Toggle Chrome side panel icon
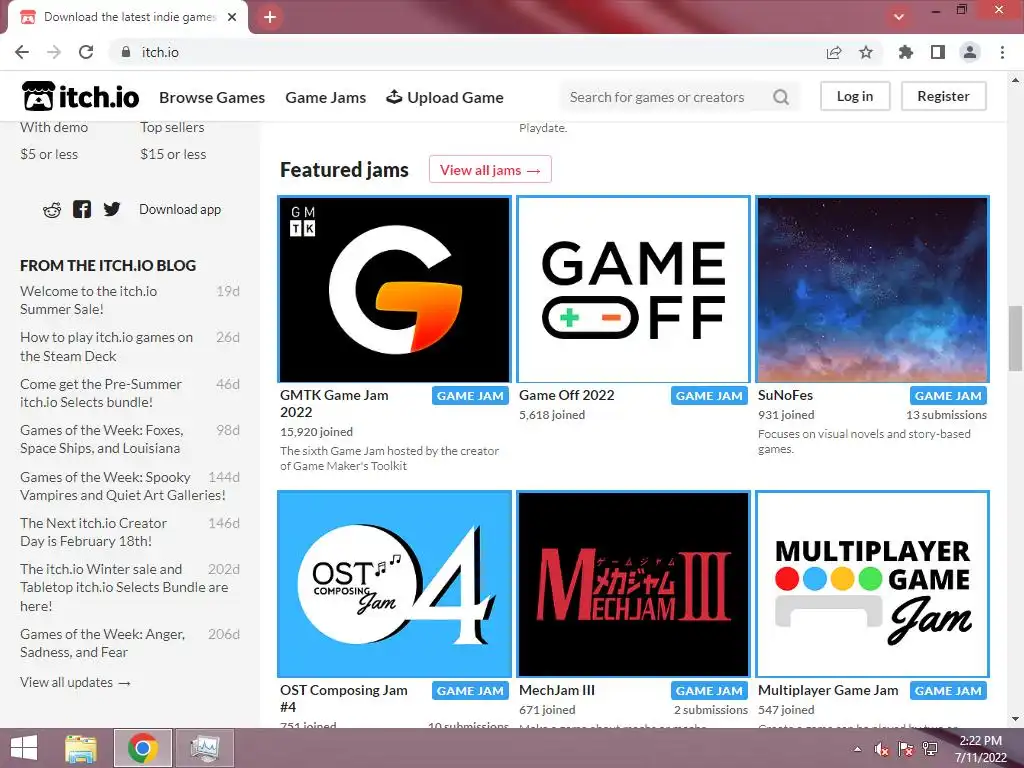 [938, 52]
